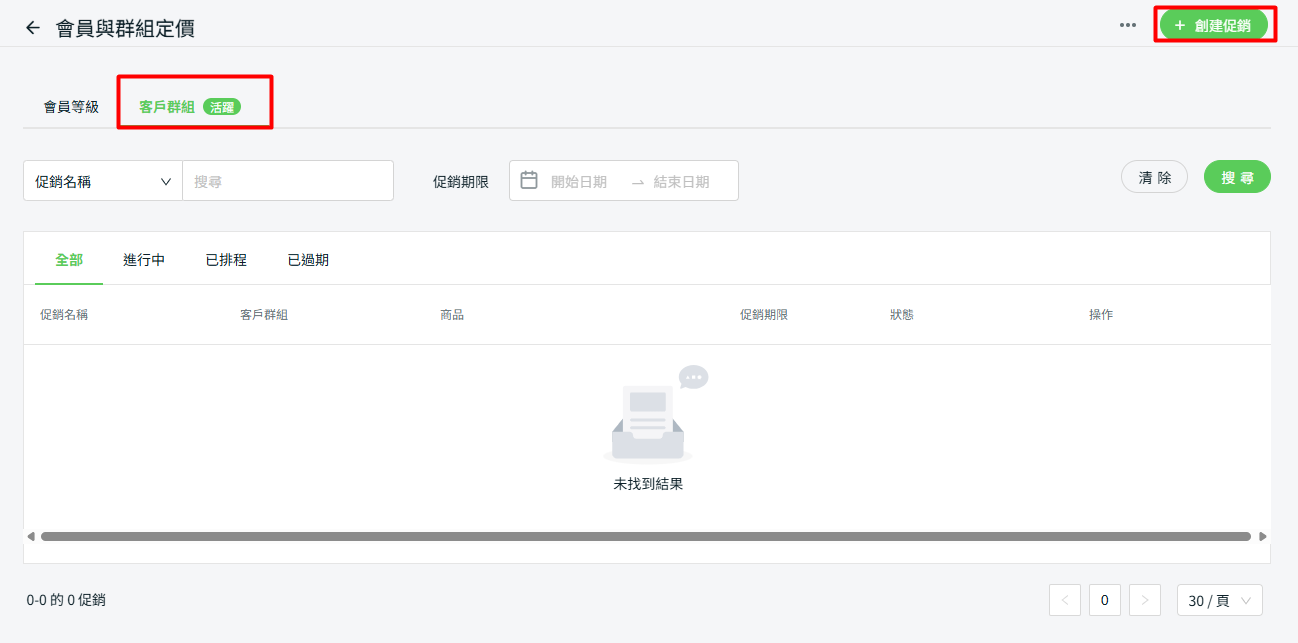This screenshot has height=643, width=1298.
Task: Open the 30 / 頁 page size dropdown
Action: pos(1219,600)
